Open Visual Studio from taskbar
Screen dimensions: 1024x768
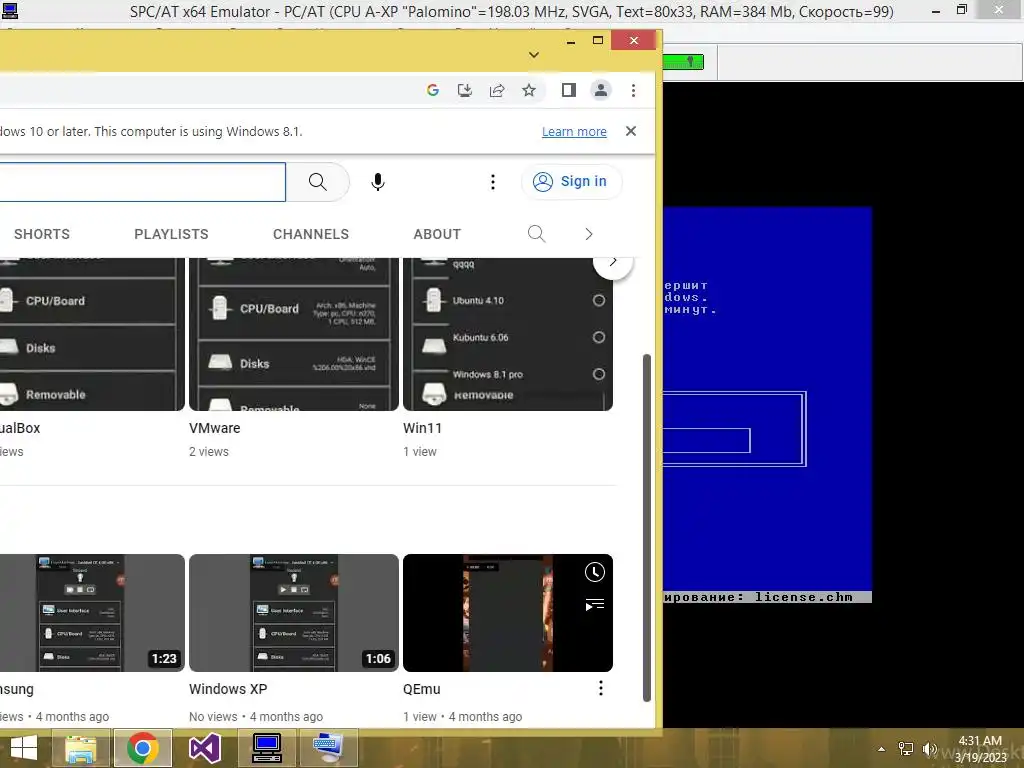204,748
